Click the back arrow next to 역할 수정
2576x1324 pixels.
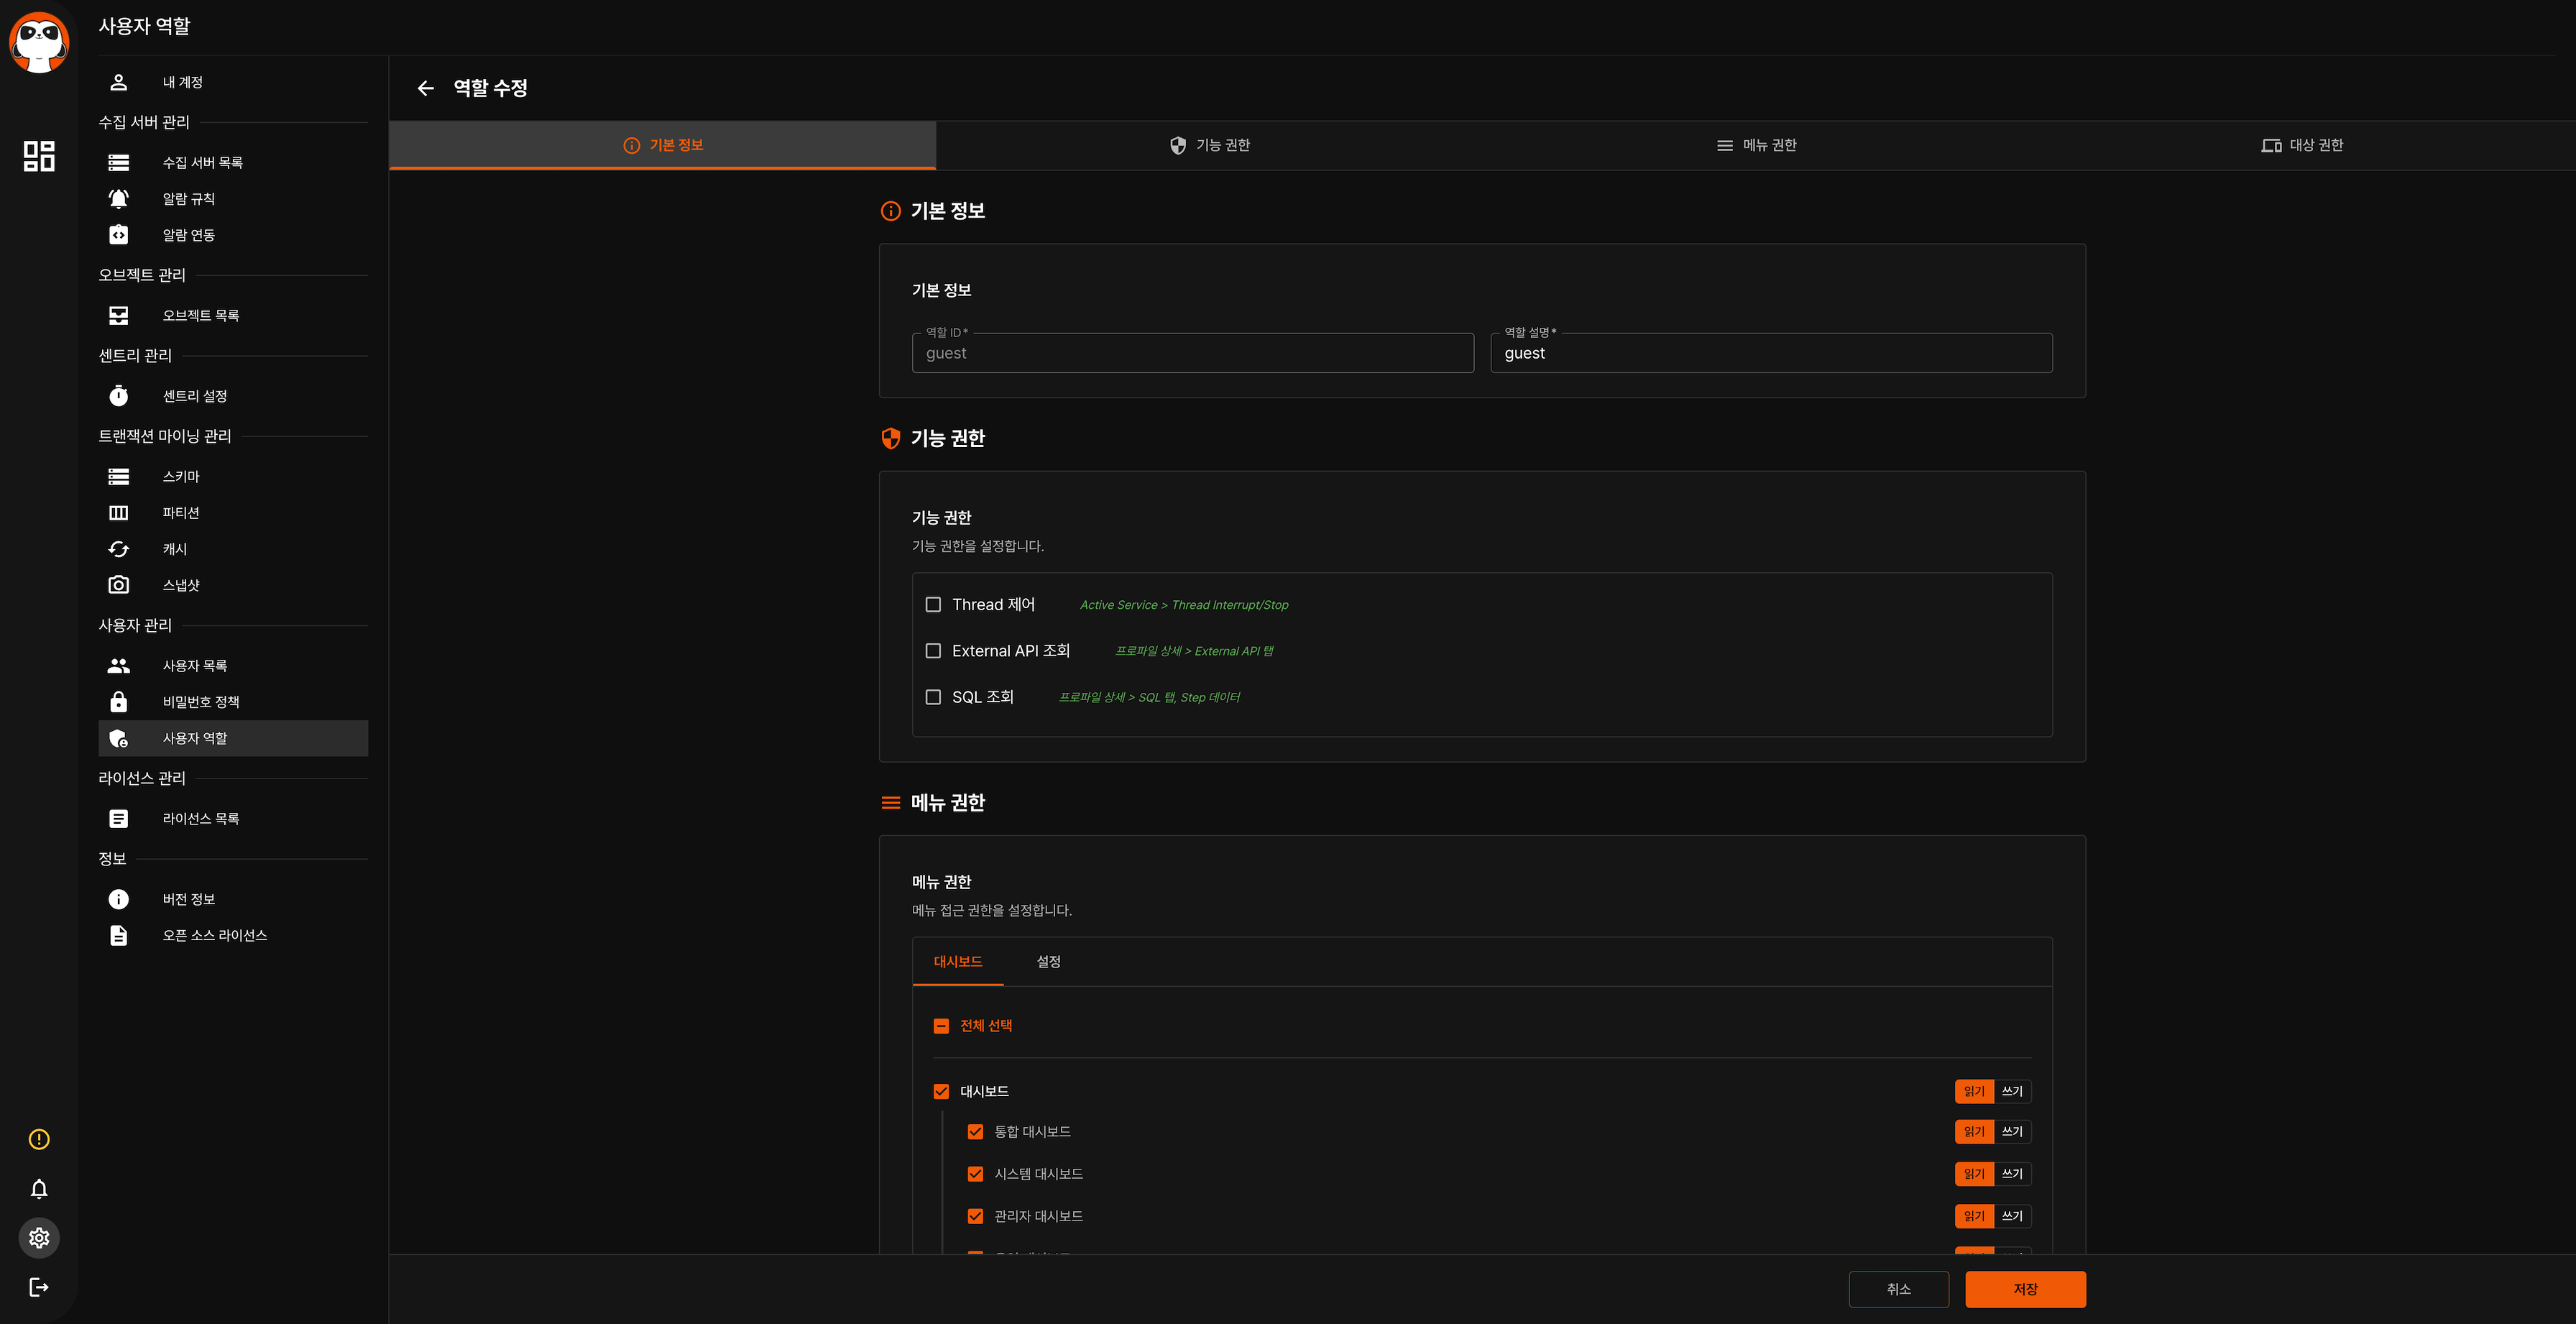(425, 88)
